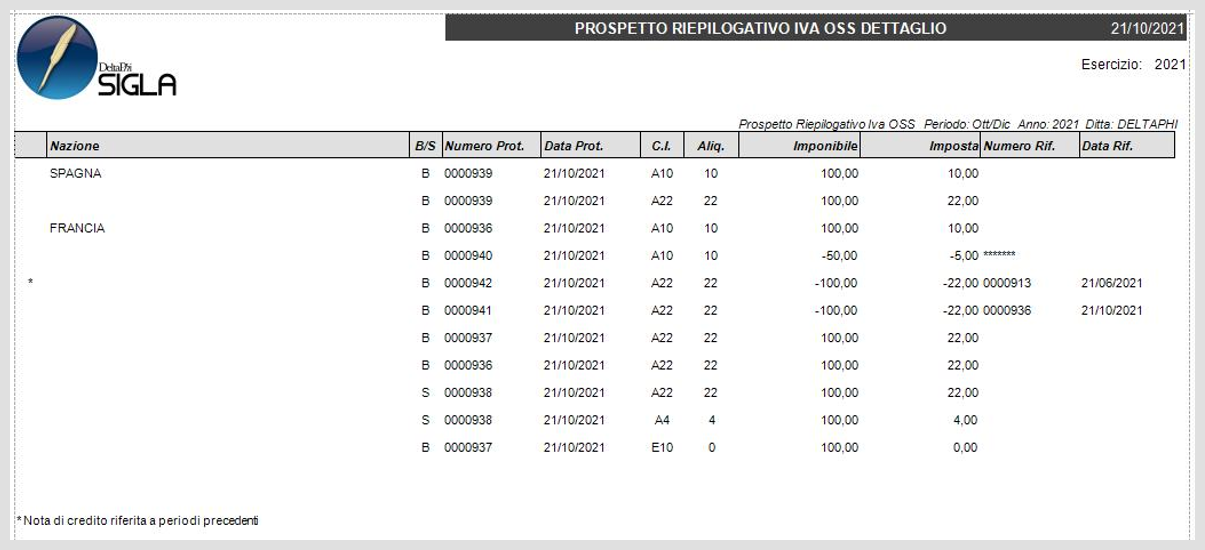Click the C.I. column header
Image resolution: width=1205 pixels, height=550 pixels.
click(x=661, y=146)
